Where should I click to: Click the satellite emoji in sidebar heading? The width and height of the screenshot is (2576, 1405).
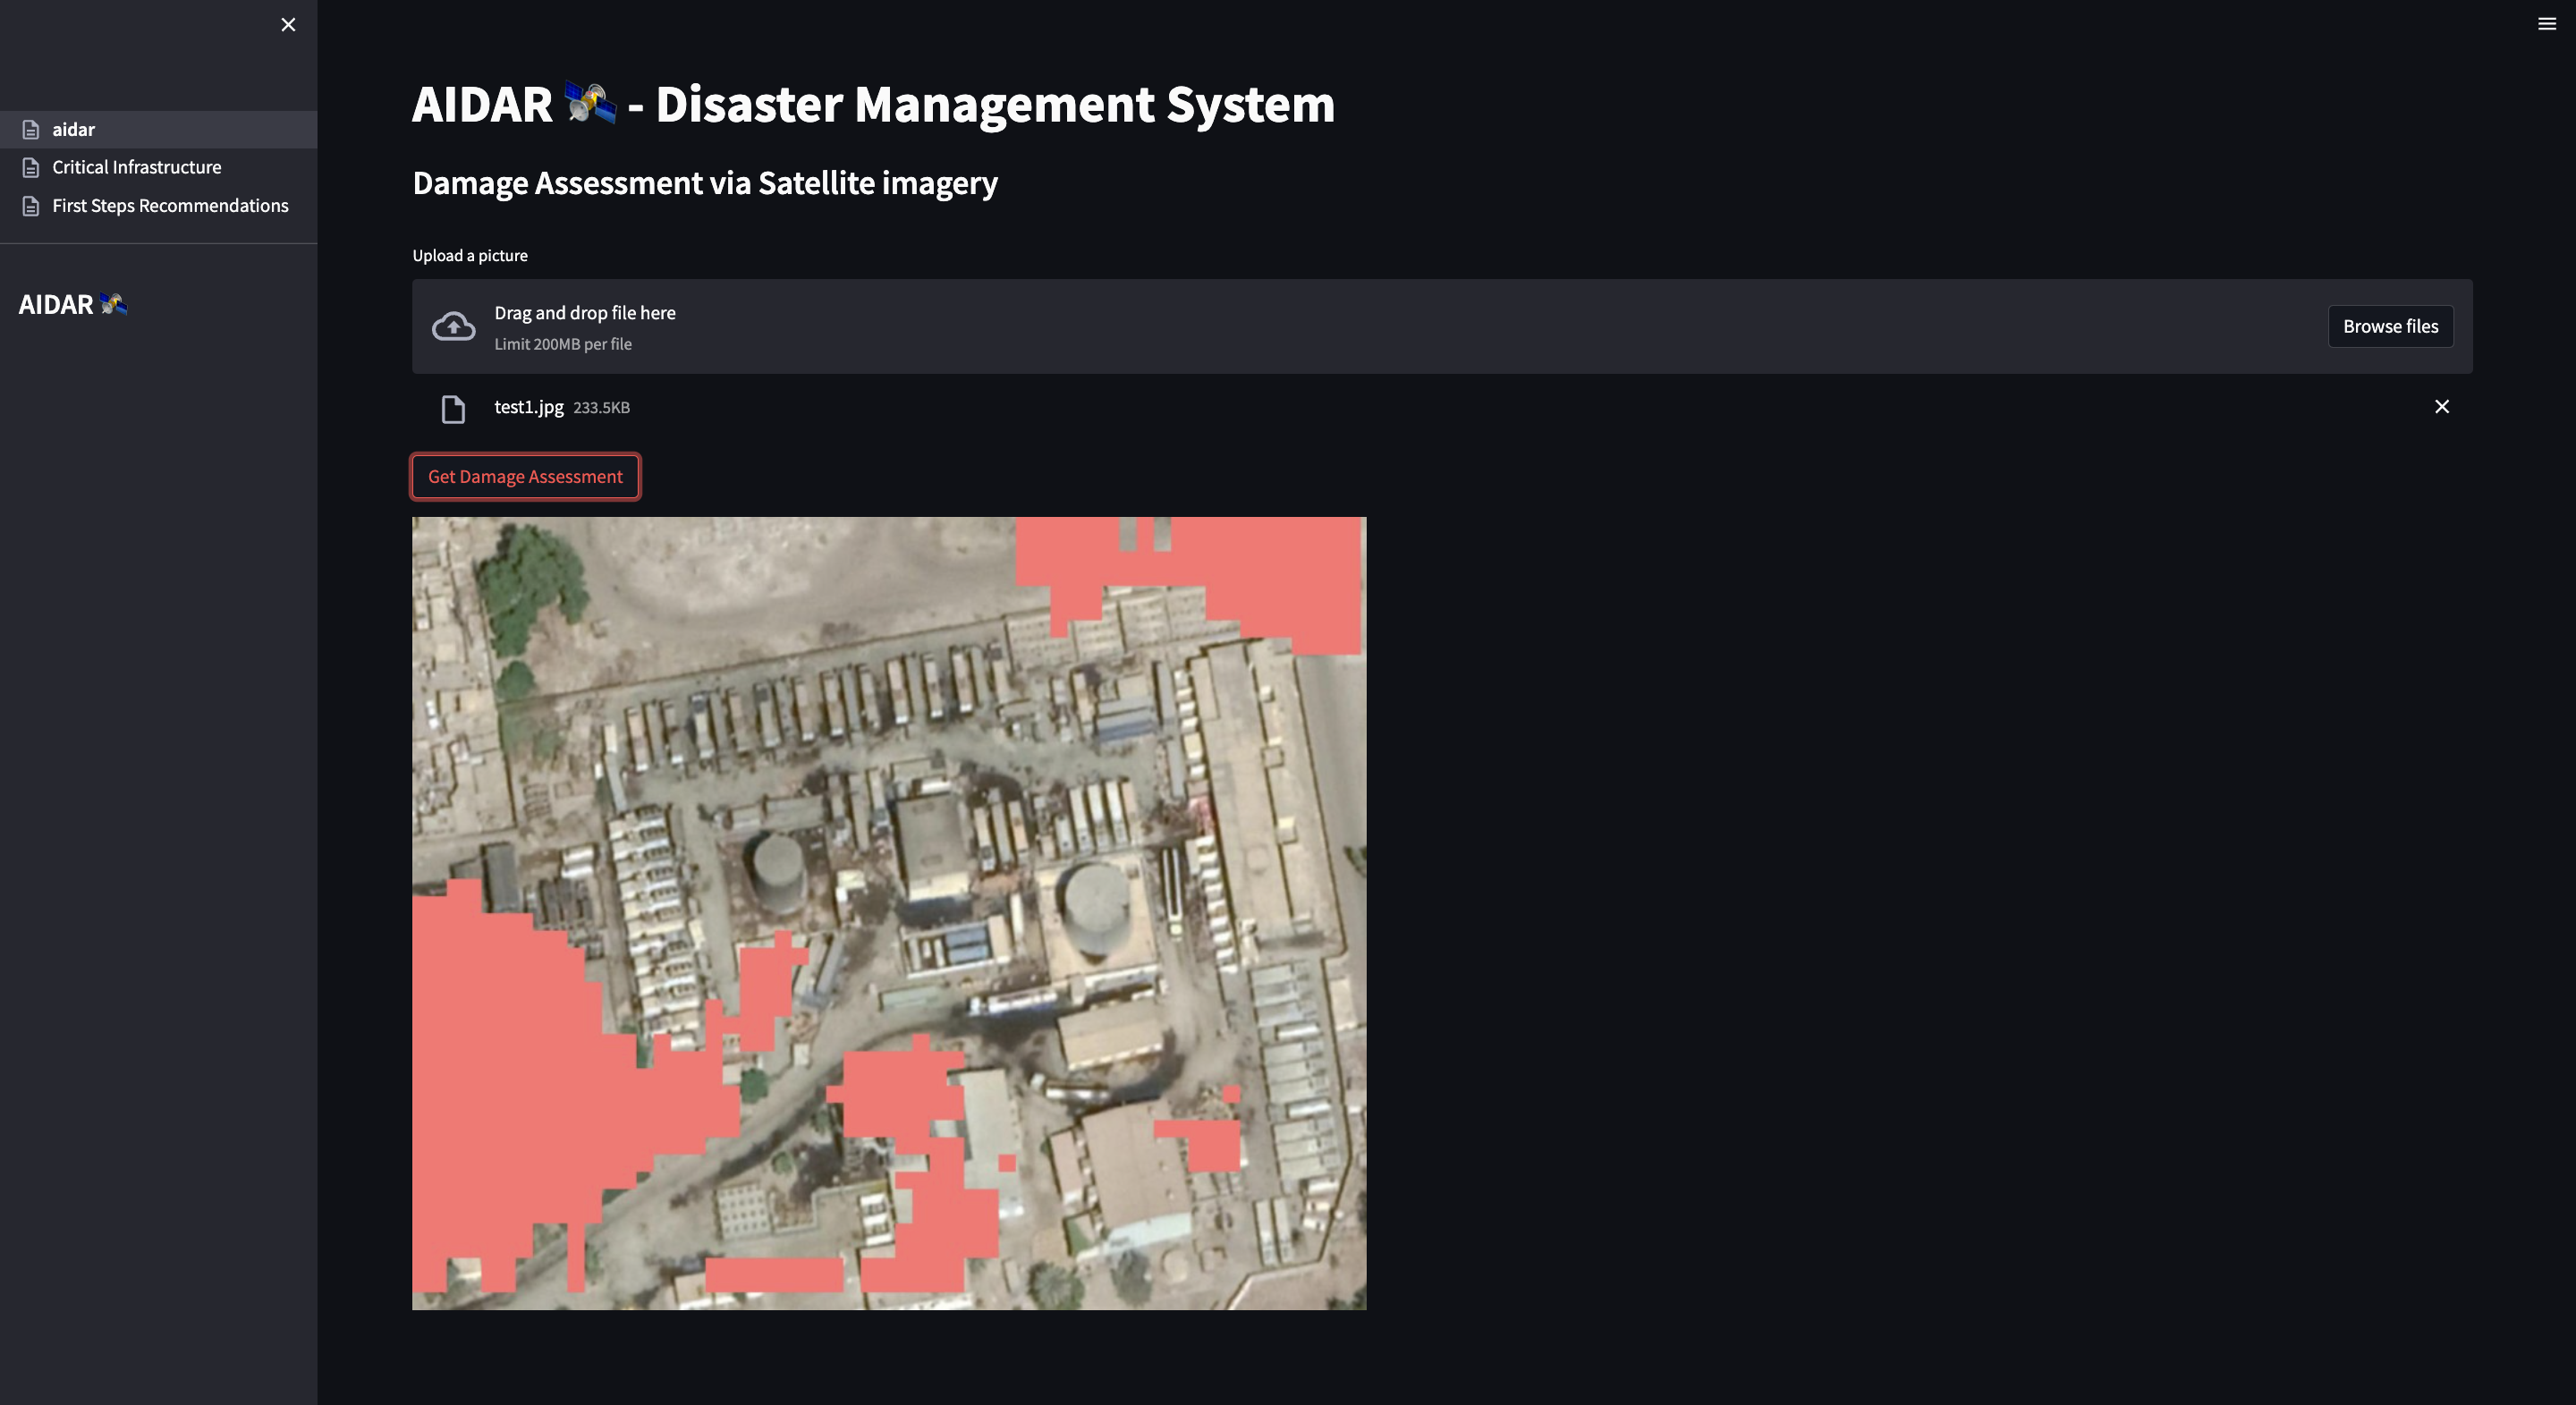pos(113,304)
